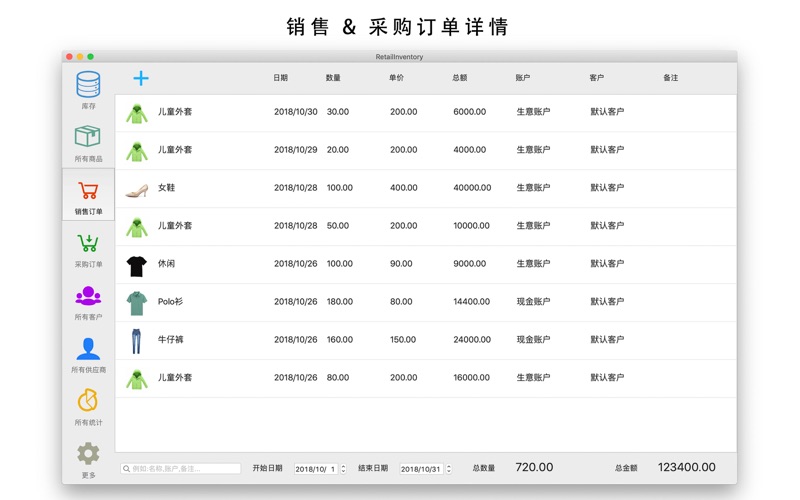Click the quantity 30.00 cell

tap(338, 112)
